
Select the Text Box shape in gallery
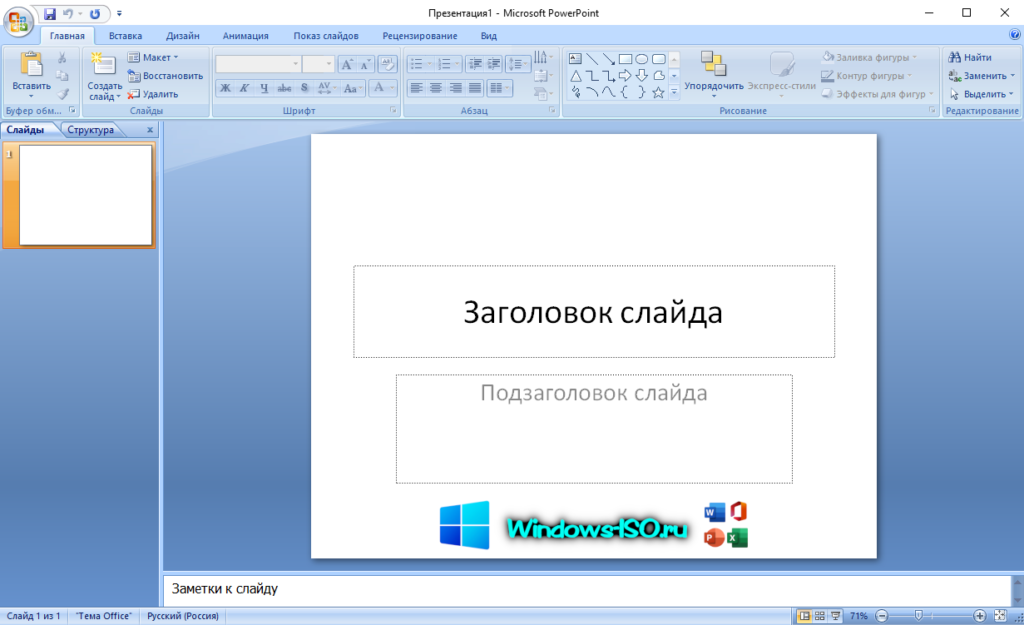(575, 59)
